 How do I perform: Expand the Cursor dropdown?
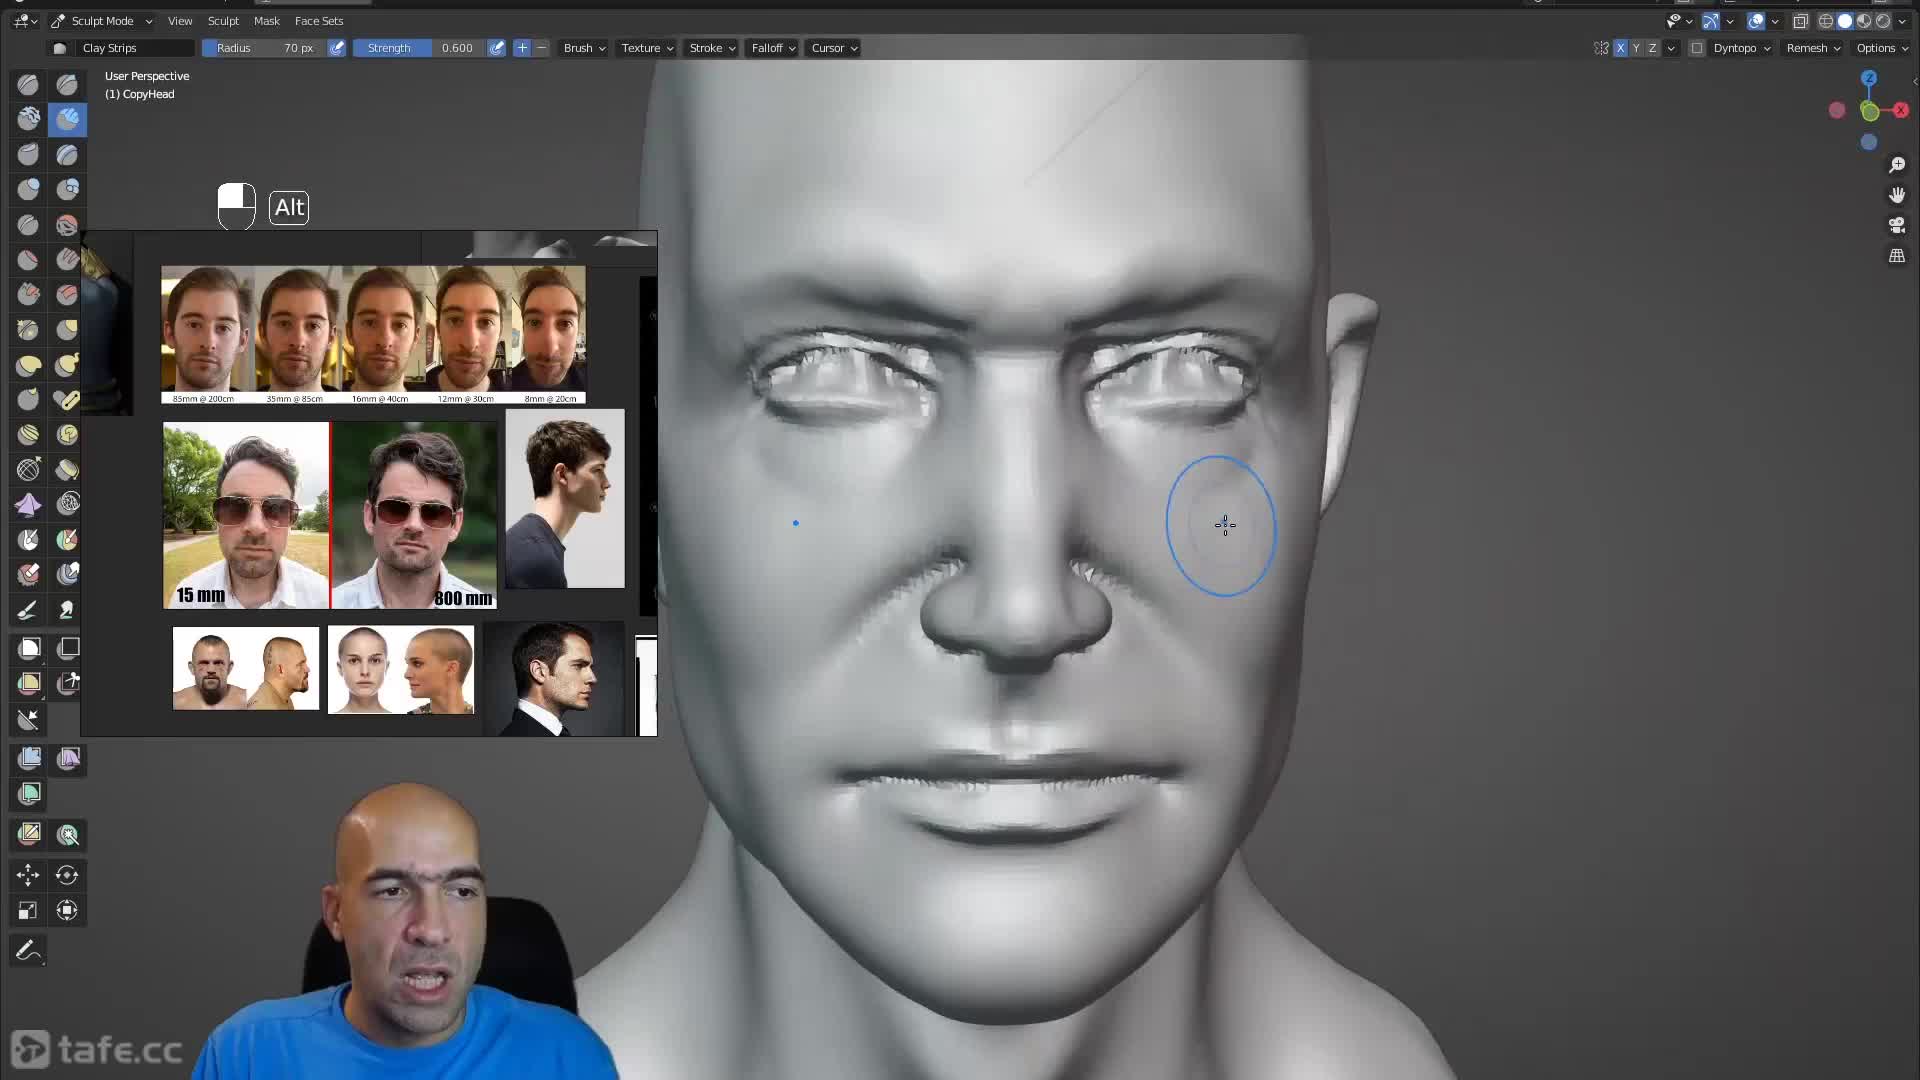point(834,48)
